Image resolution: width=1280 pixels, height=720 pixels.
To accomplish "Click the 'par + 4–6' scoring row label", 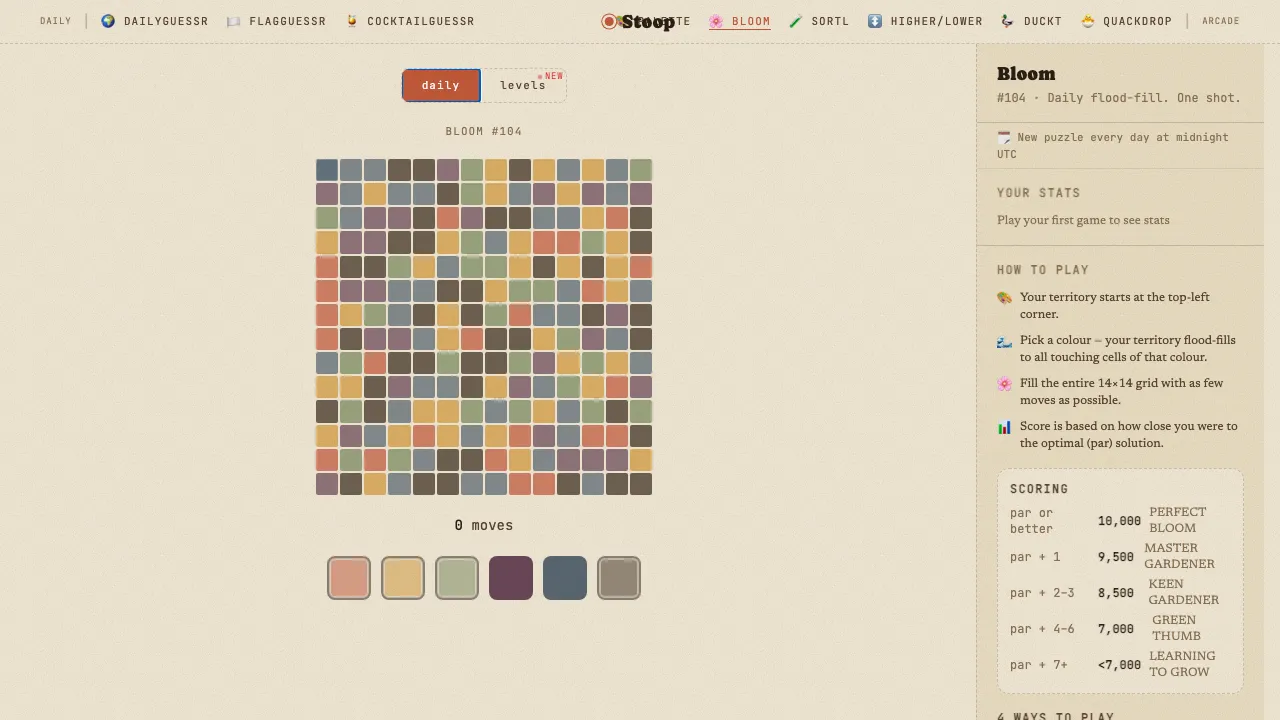I will 1042,629.
